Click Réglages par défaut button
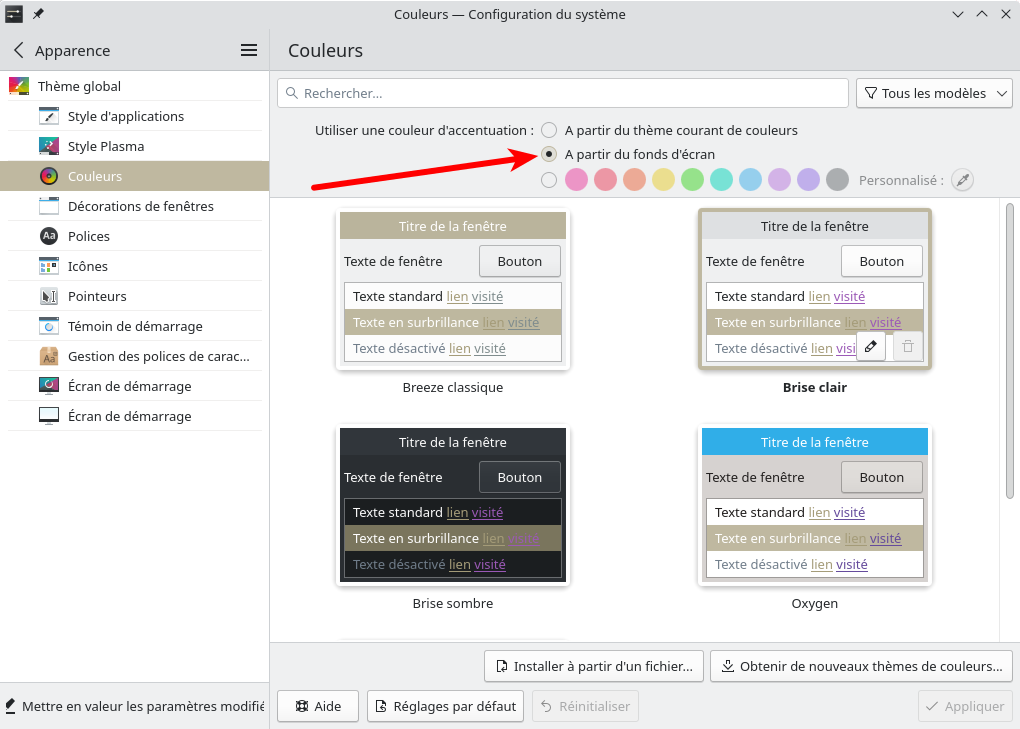Image resolution: width=1020 pixels, height=729 pixels. tap(446, 706)
